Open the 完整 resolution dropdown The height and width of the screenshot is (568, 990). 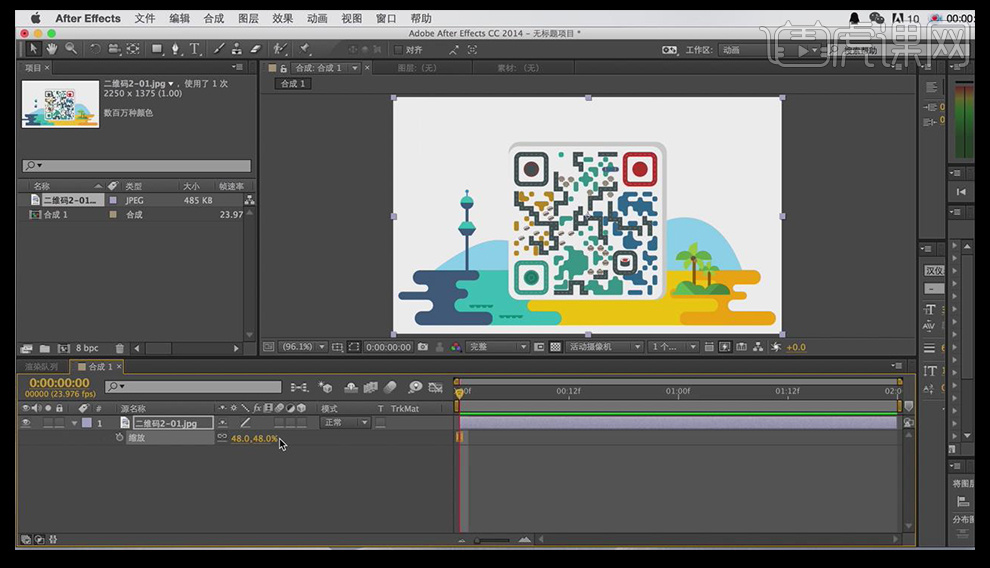pos(497,347)
